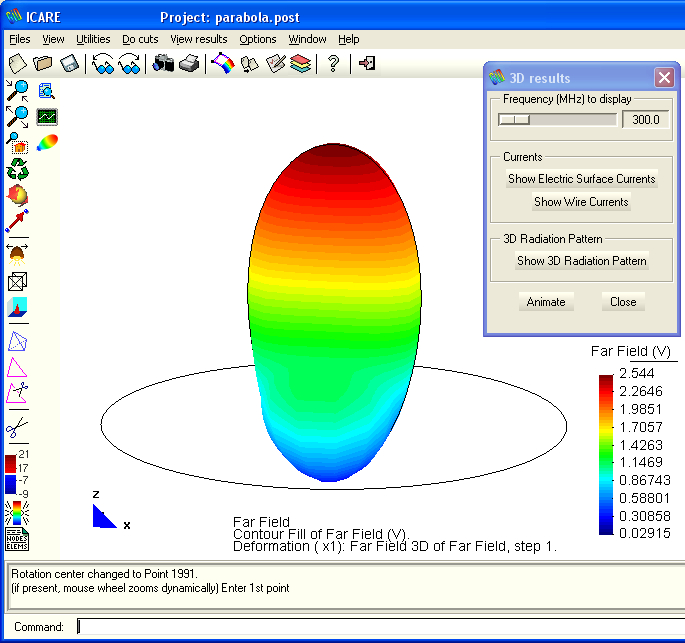
Task: Click 'Rotation center changed to Point 1991.' message
Action: click(x=104, y=574)
